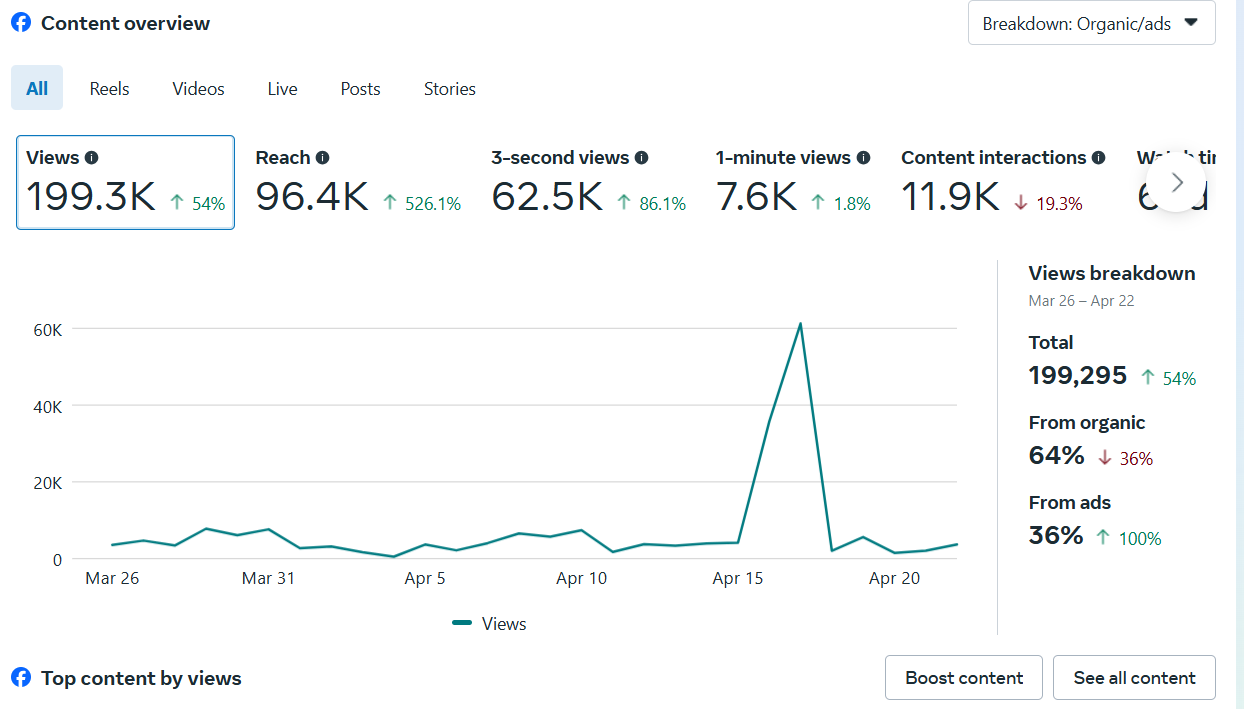Click the Facebook logo beside Top content by views
This screenshot has height=709, width=1244.
[20, 677]
